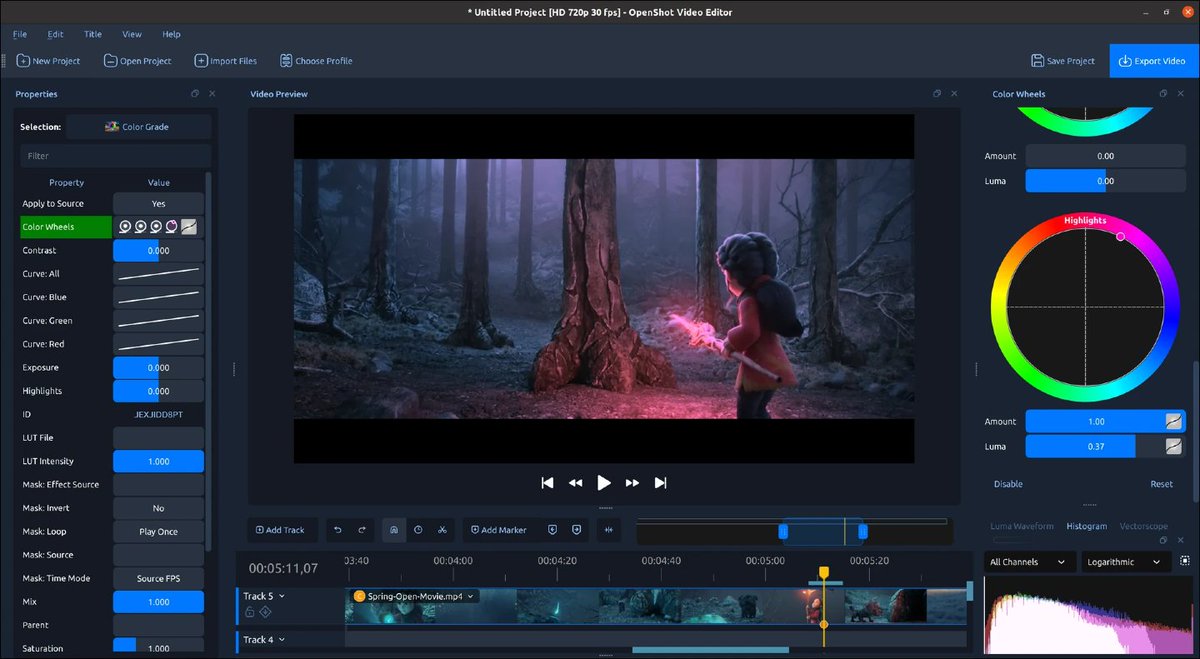Click the fourth purple color wheel icon
This screenshot has height=659, width=1200.
[x=171, y=227]
